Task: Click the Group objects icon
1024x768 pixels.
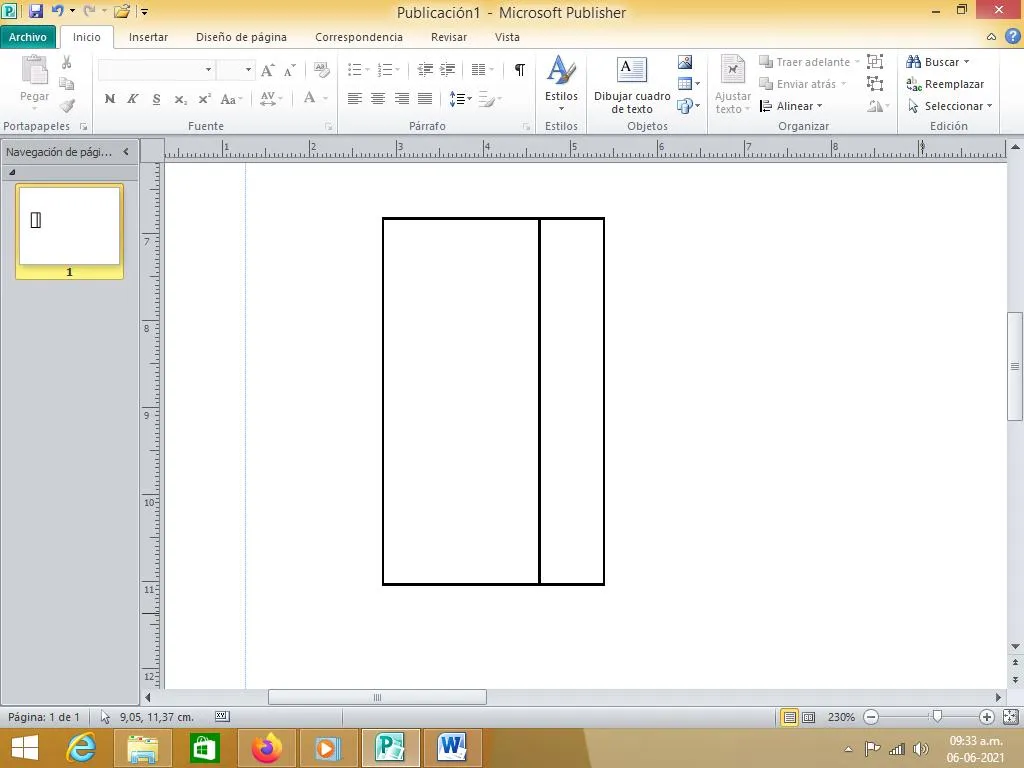Action: [875, 62]
